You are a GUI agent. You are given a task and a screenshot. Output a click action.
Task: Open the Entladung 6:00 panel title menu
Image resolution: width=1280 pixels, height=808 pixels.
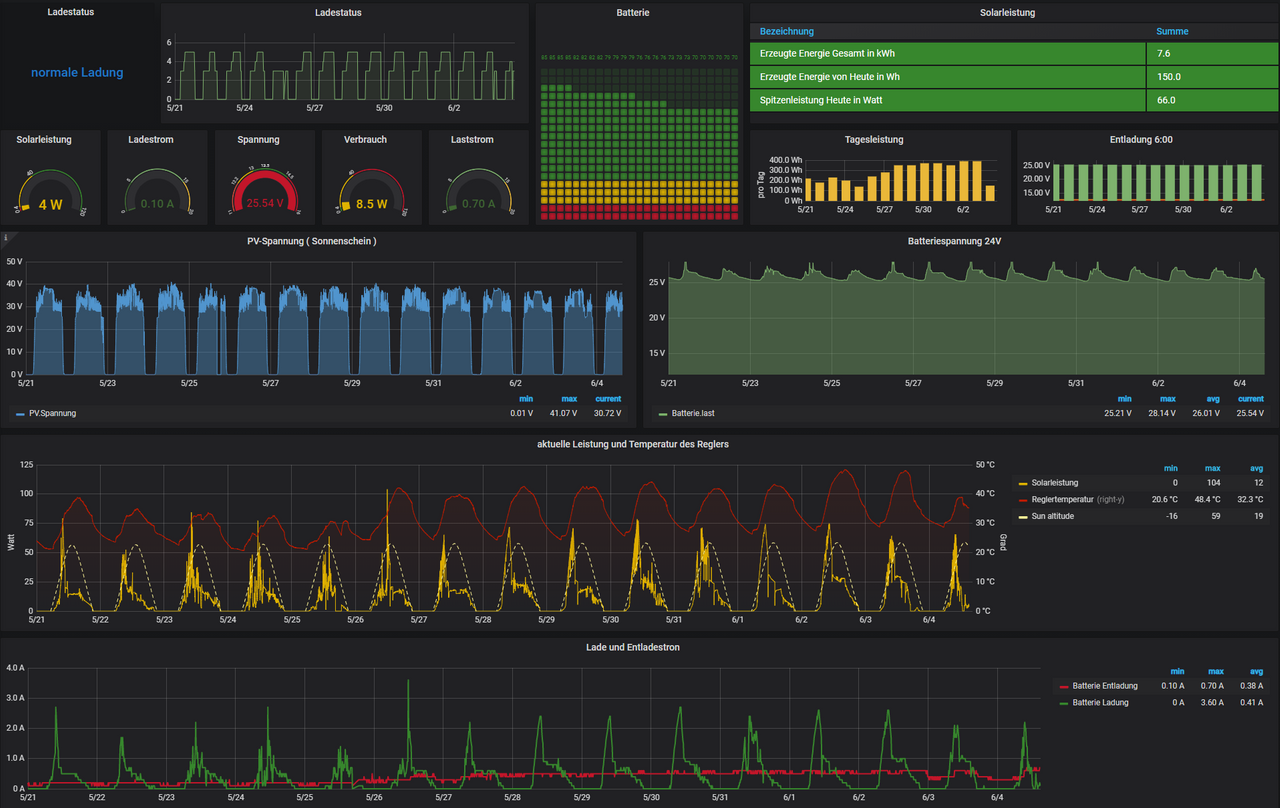(x=1140, y=140)
